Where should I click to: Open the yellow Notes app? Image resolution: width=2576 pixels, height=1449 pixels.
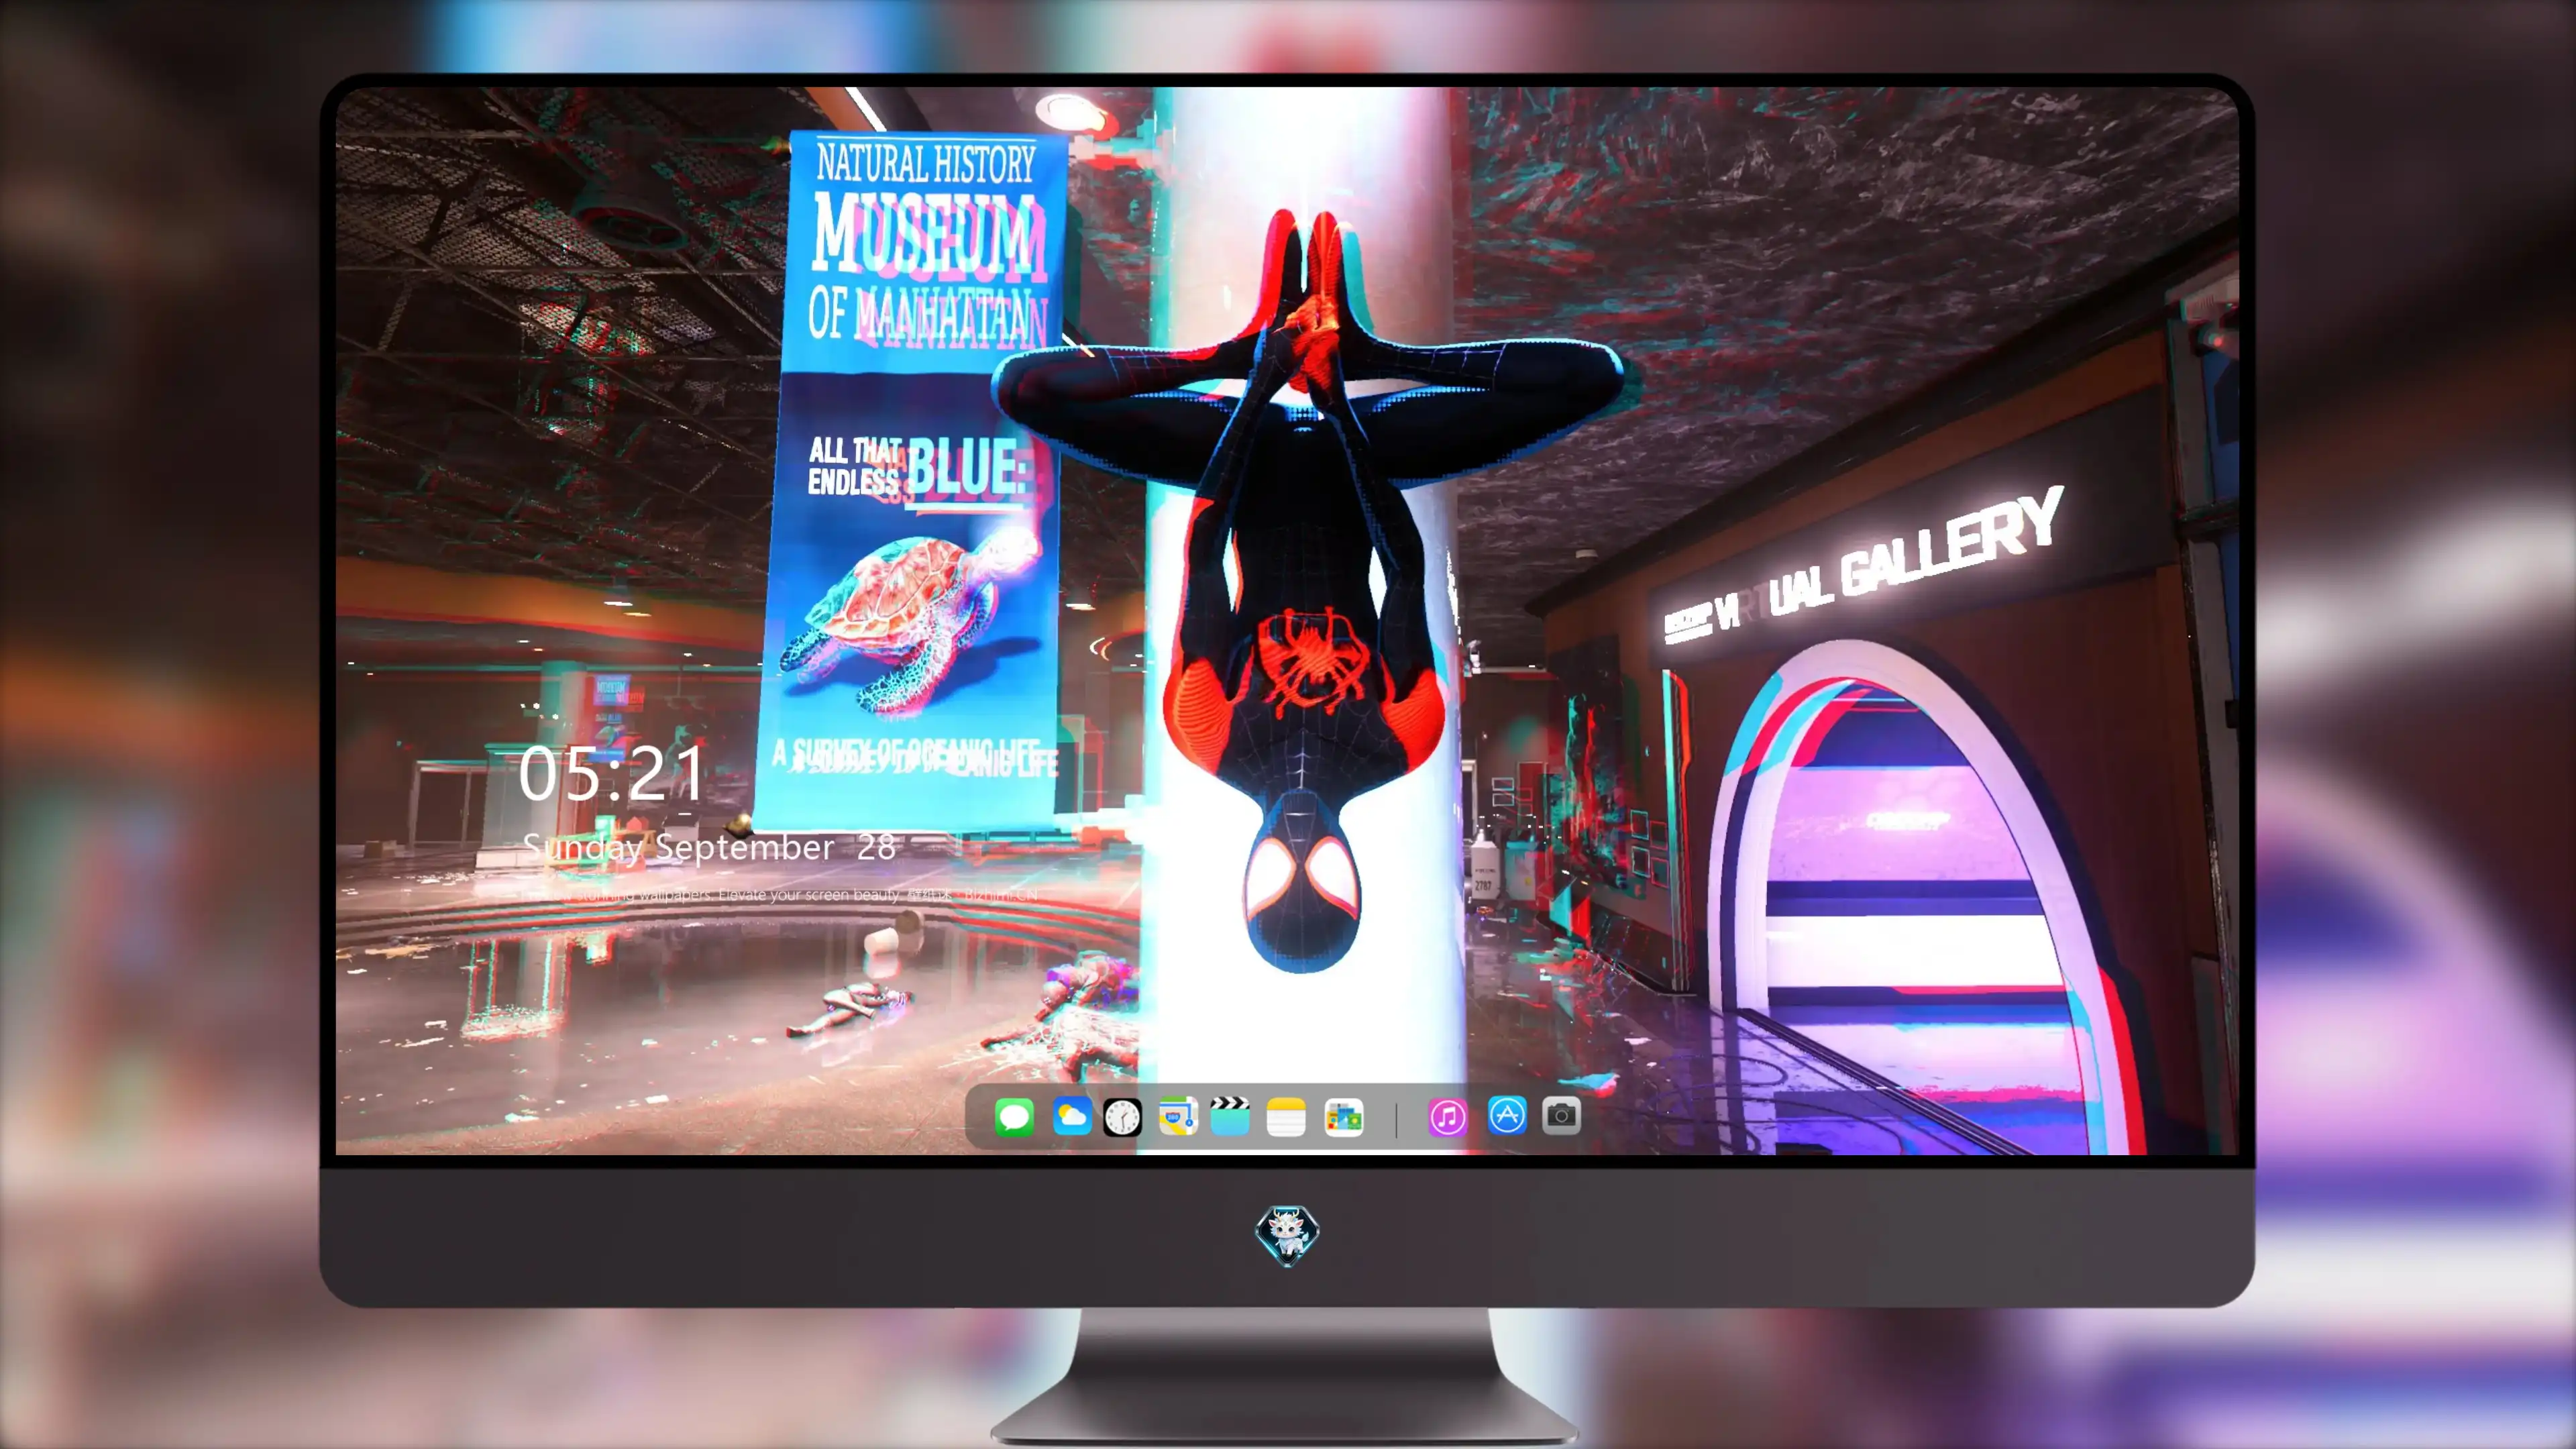coord(1286,1117)
